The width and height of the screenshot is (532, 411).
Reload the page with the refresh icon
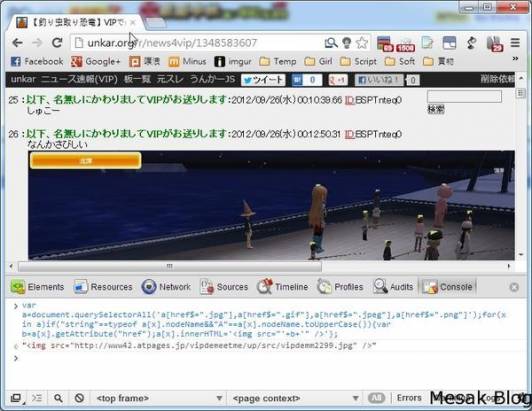pos(57,42)
